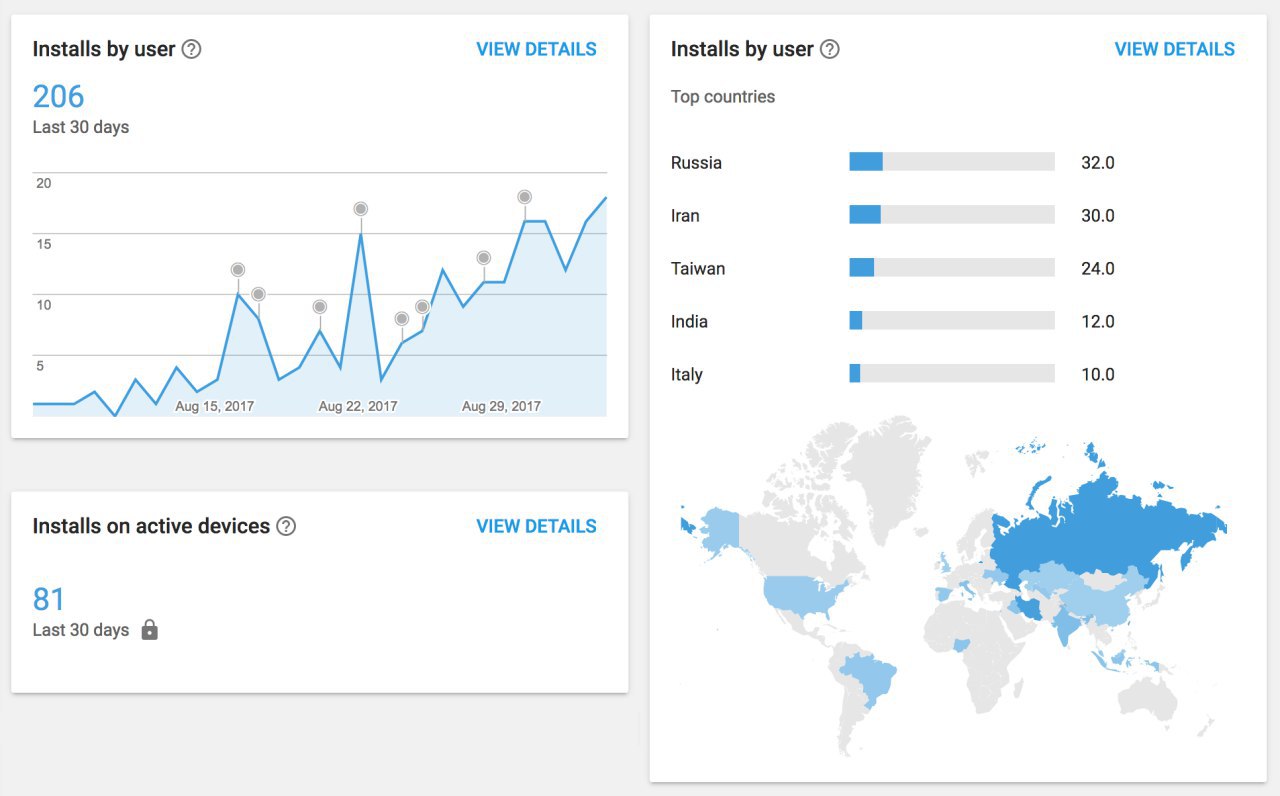Click the 81 active device installs number
1280x796 pixels.
click(49, 599)
